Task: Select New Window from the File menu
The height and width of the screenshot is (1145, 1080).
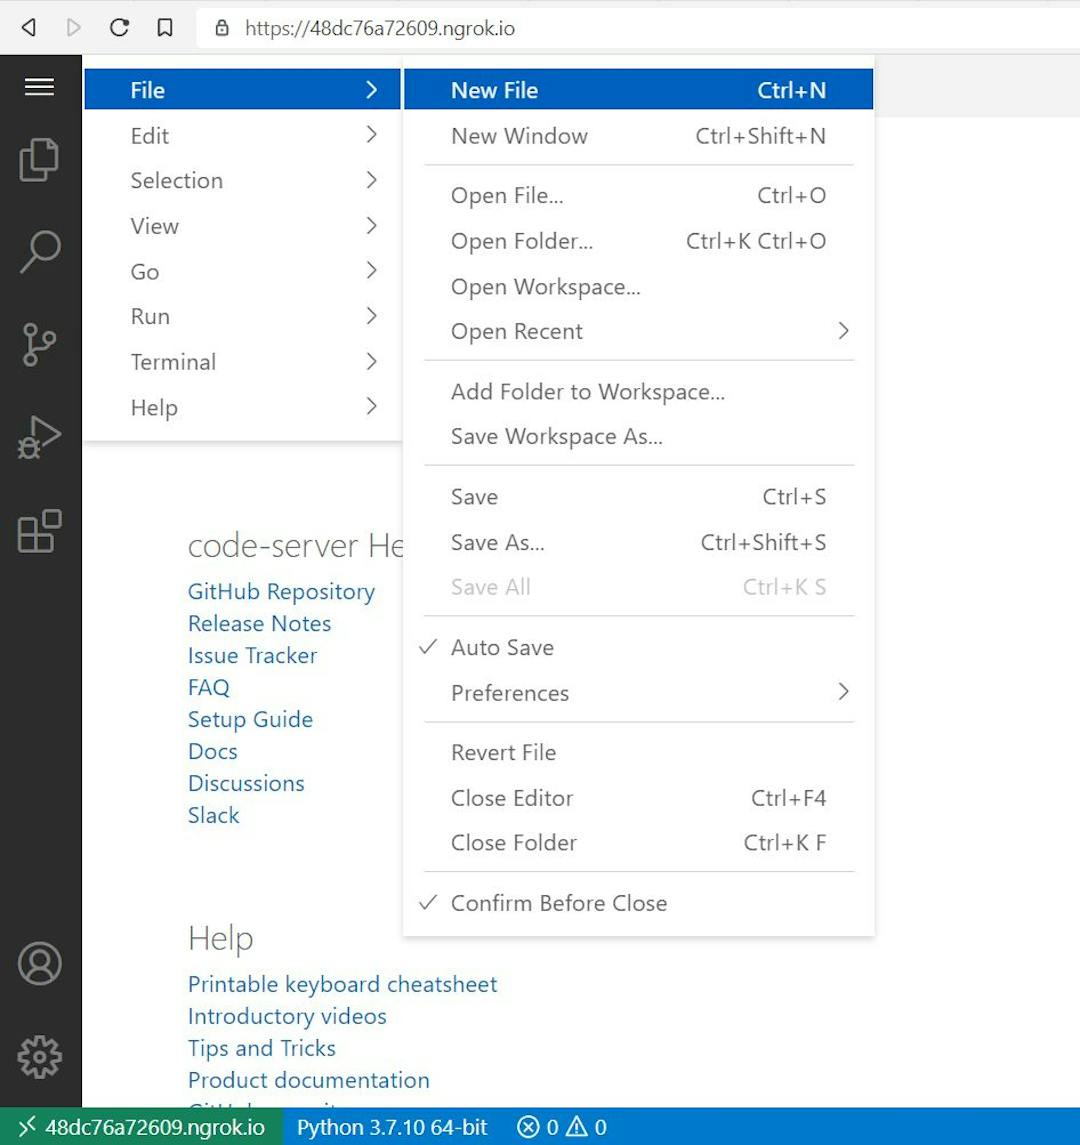Action: tap(519, 136)
